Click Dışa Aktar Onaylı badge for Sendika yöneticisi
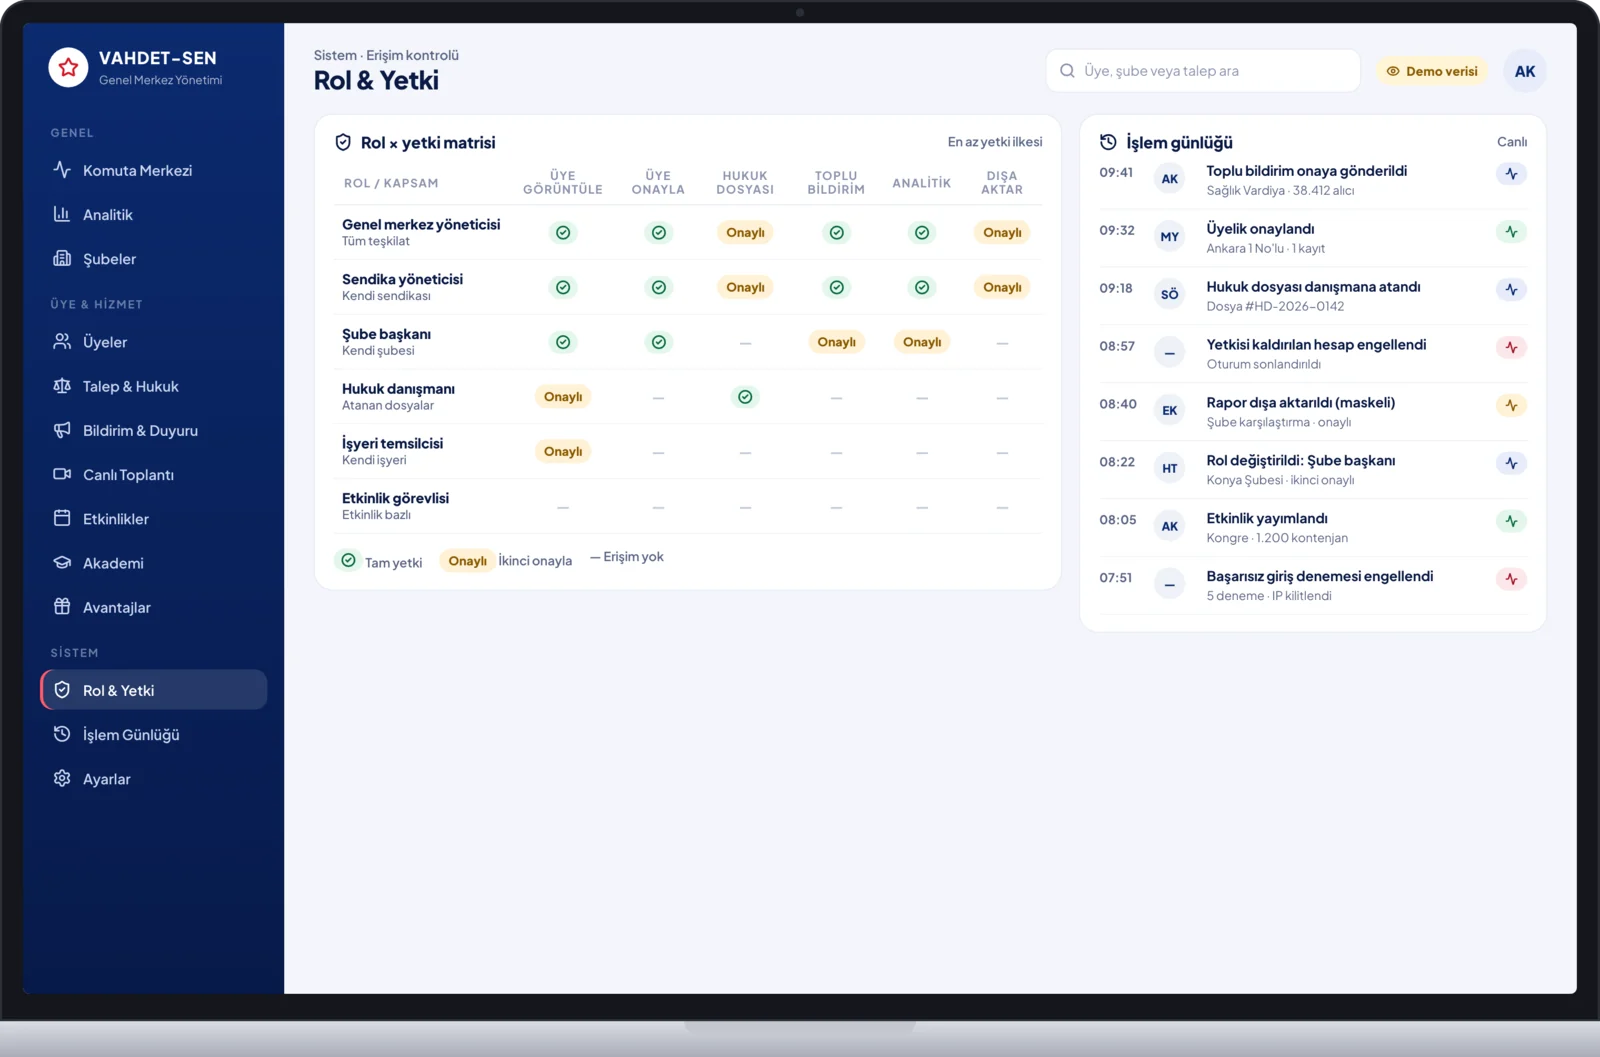 1002,288
